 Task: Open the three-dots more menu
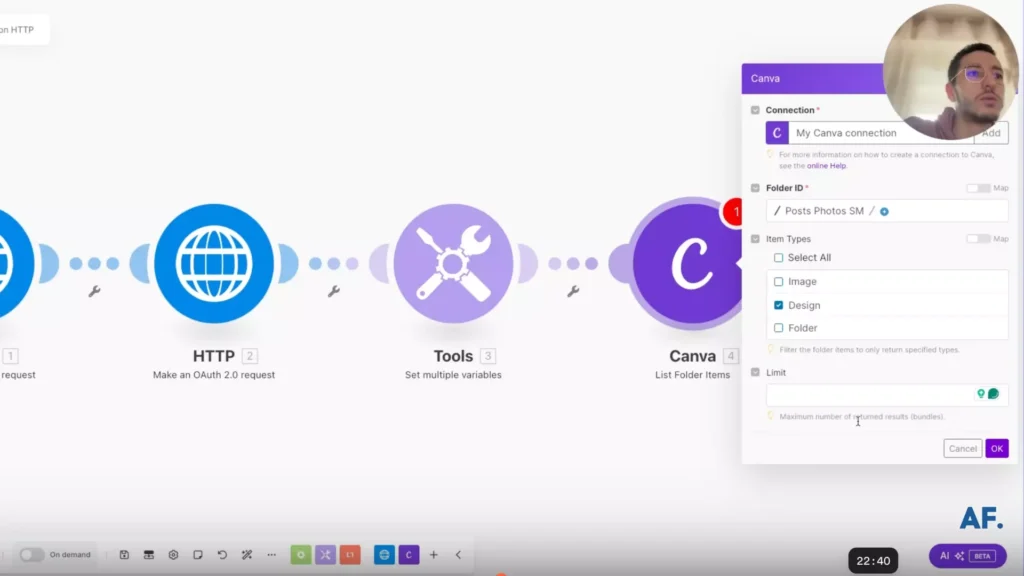[272, 554]
